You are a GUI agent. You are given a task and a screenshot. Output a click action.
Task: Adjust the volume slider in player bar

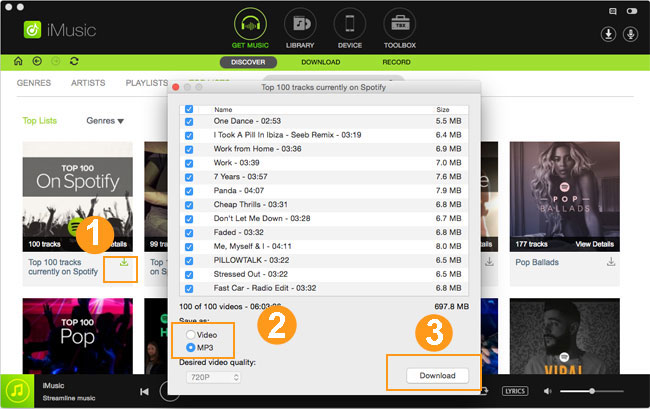(x=592, y=391)
